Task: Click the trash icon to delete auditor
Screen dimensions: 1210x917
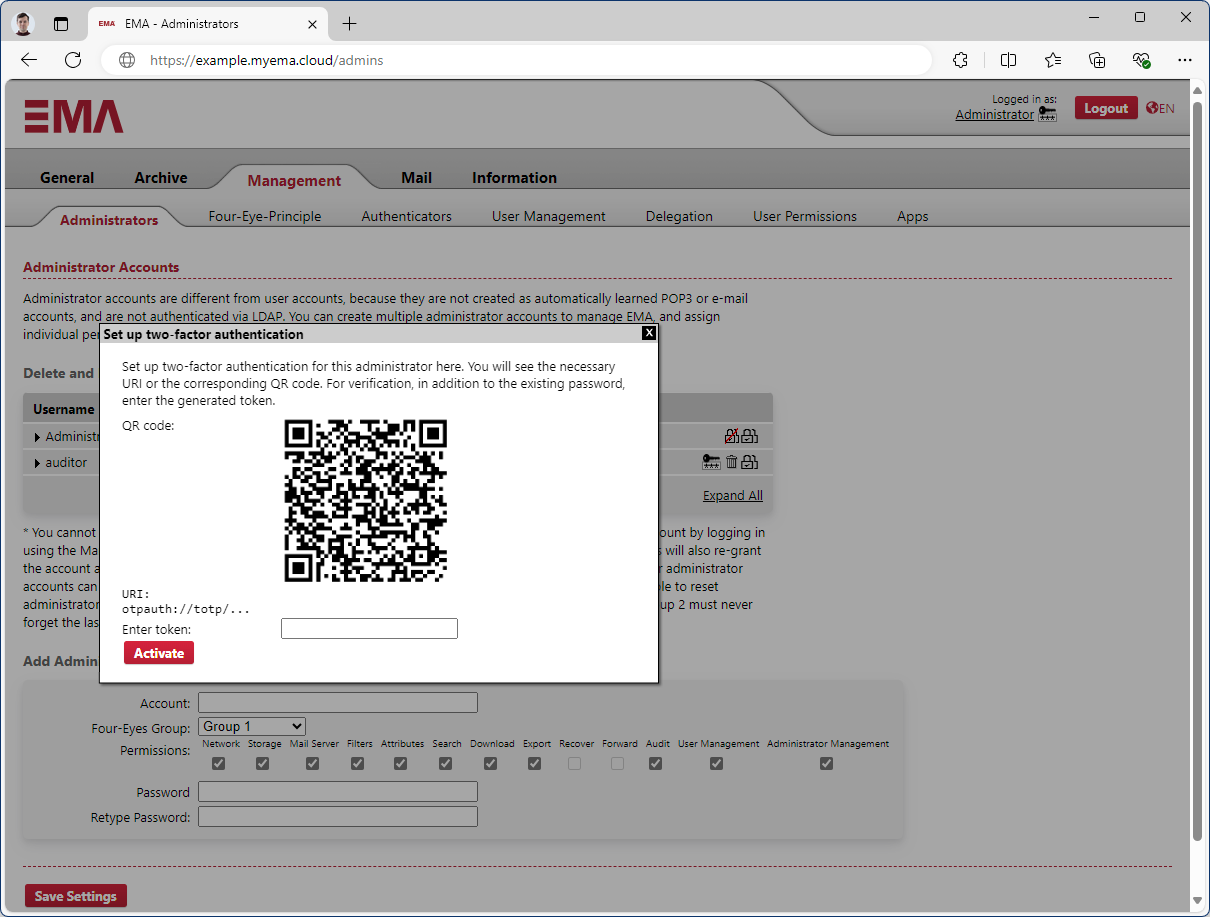Action: pyautogui.click(x=731, y=462)
